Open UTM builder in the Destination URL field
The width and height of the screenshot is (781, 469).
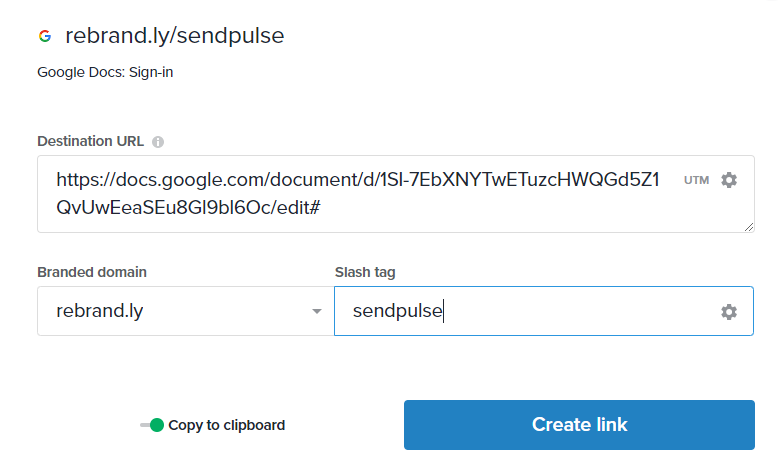pyautogui.click(x=696, y=180)
